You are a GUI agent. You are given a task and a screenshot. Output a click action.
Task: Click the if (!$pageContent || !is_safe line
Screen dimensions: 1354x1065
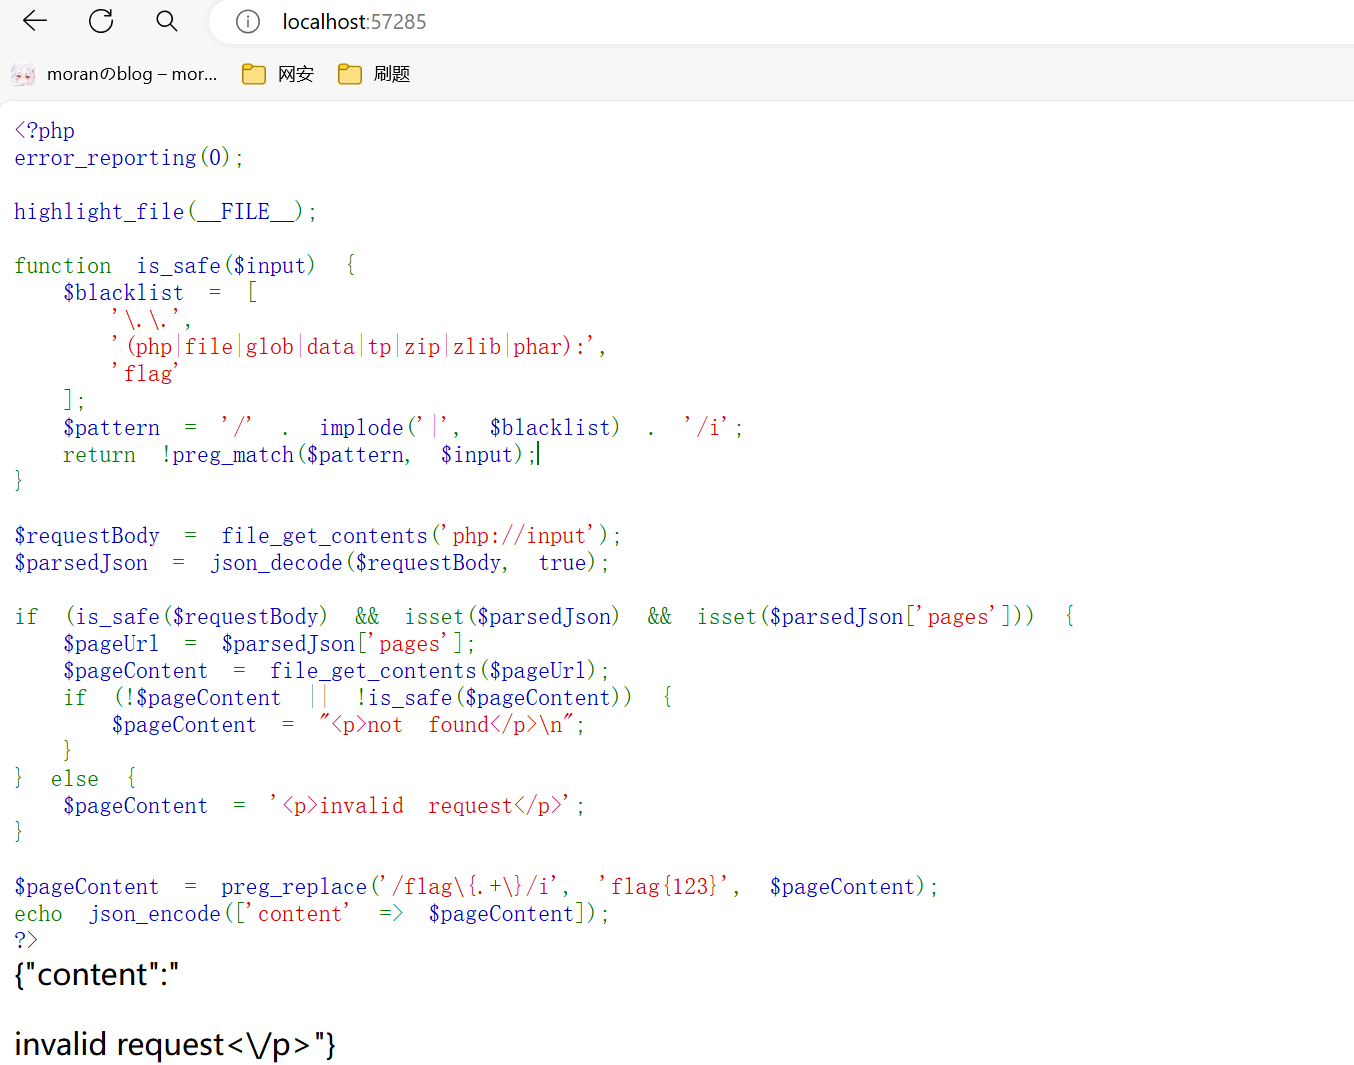368,698
